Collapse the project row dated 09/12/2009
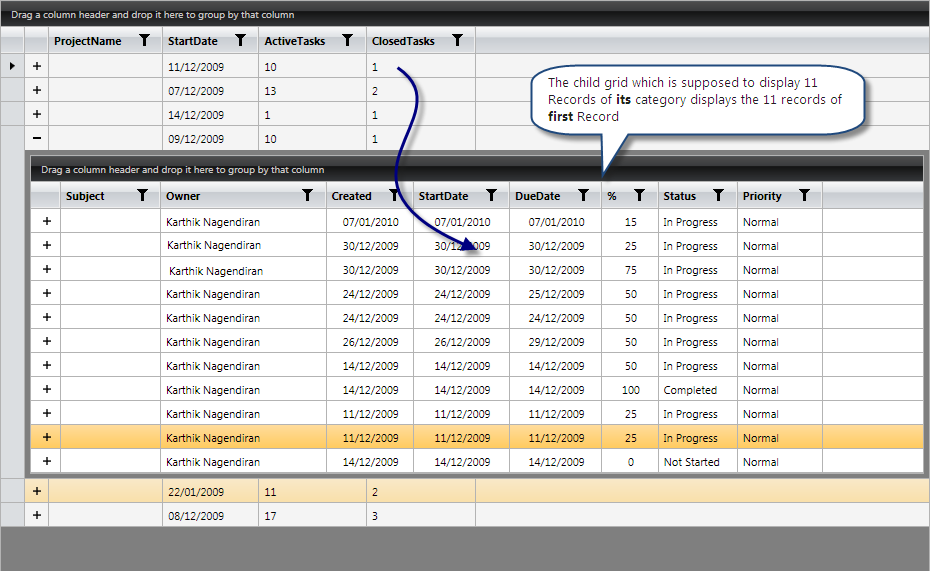This screenshot has height=571, width=930. [37, 138]
